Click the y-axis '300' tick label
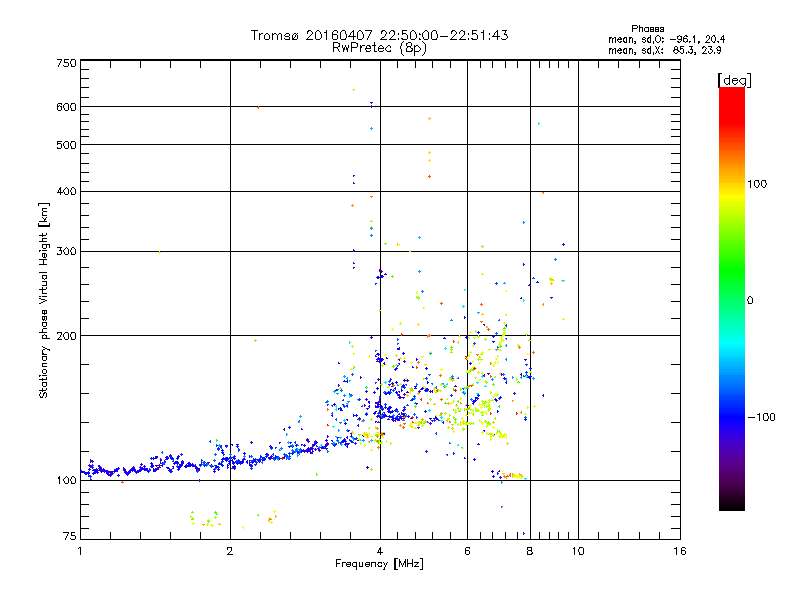Viewport: 800px width, 600px height. [66, 252]
